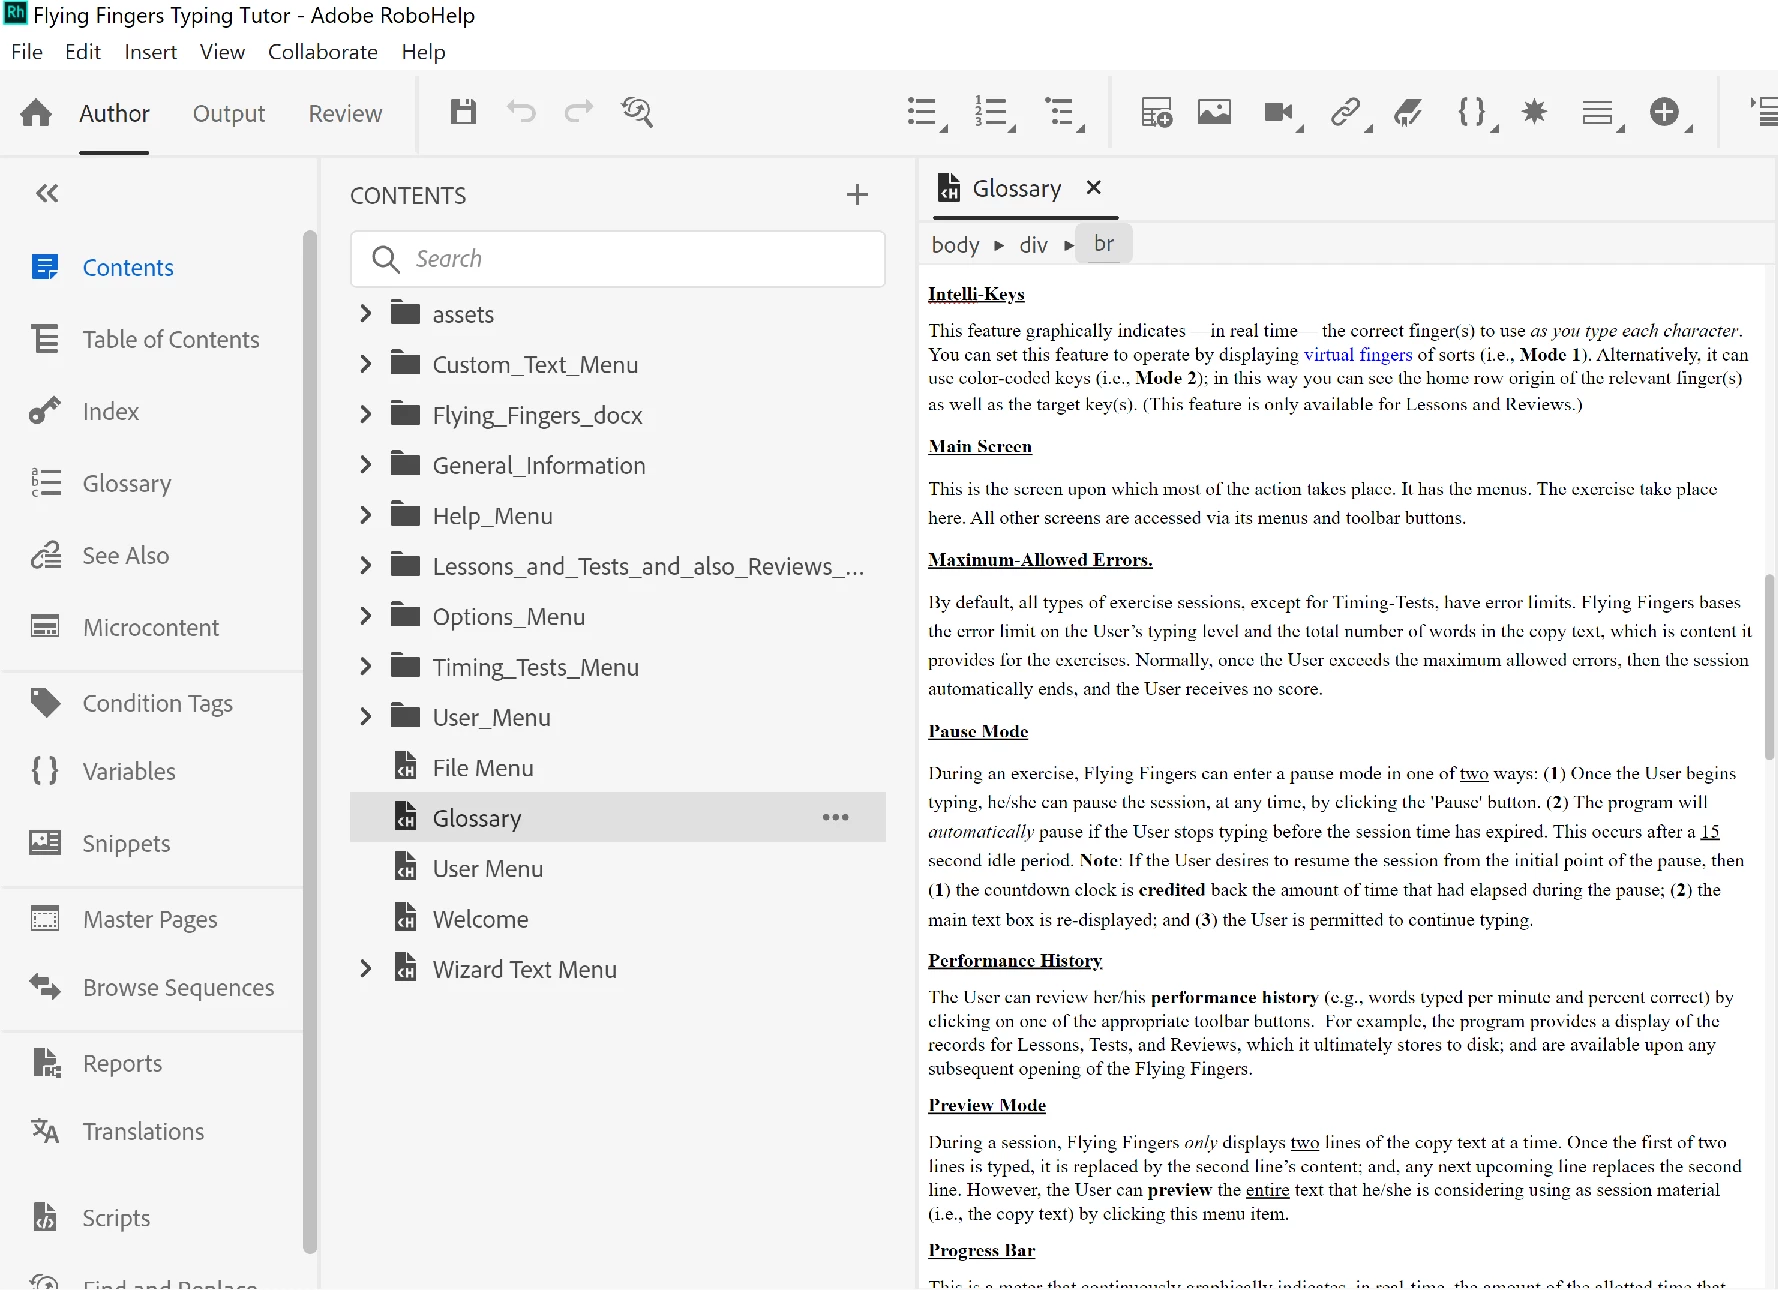Screen dimensions: 1778x1290
Task: Expand the Timing_Tests_Menu folder
Action: 365,666
